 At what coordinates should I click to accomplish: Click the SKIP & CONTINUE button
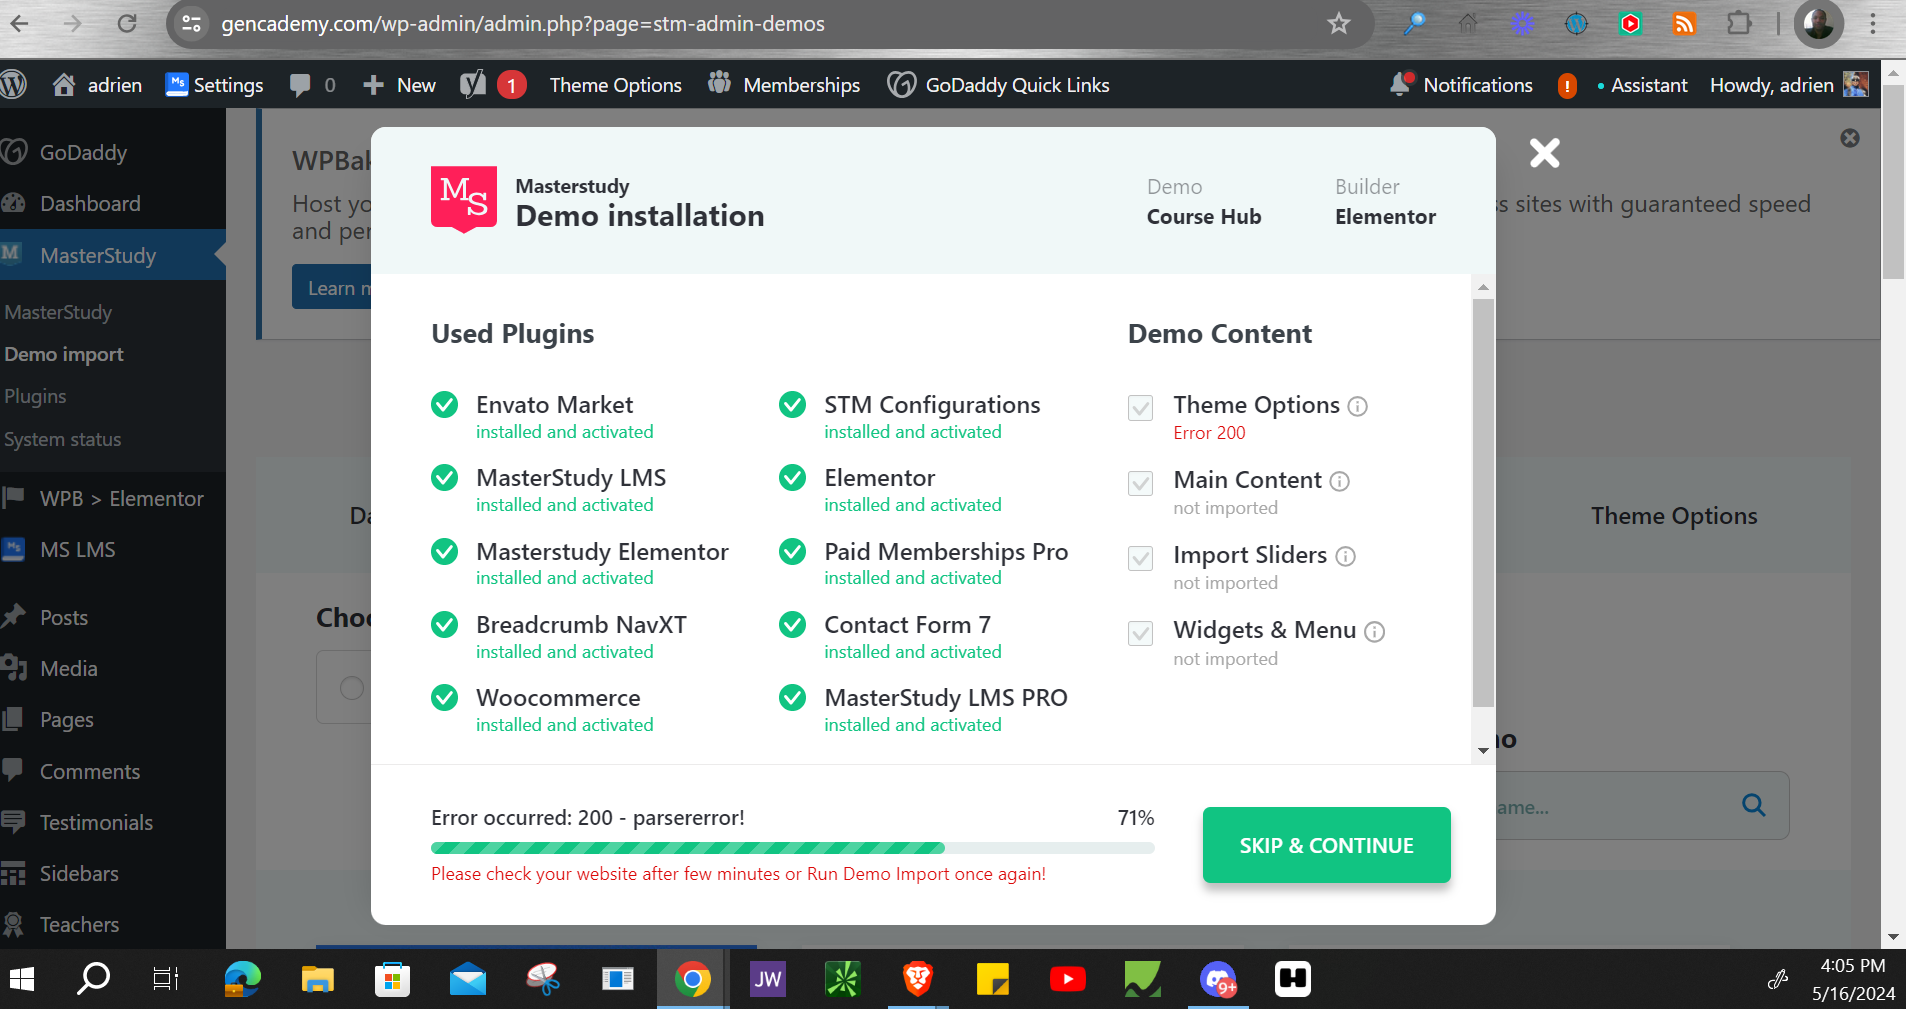[1326, 845]
